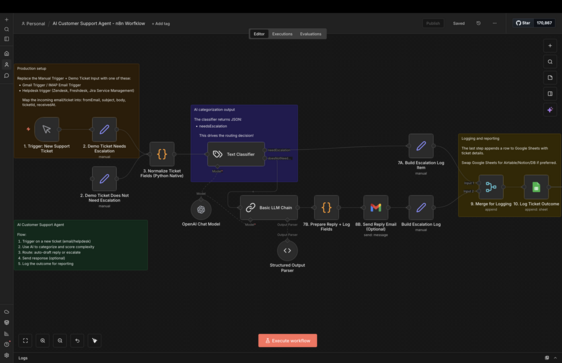Image resolution: width=562 pixels, height=363 pixels.
Task: Click the Logs panel pop-out icon beside the chevron
Action: click(547, 358)
